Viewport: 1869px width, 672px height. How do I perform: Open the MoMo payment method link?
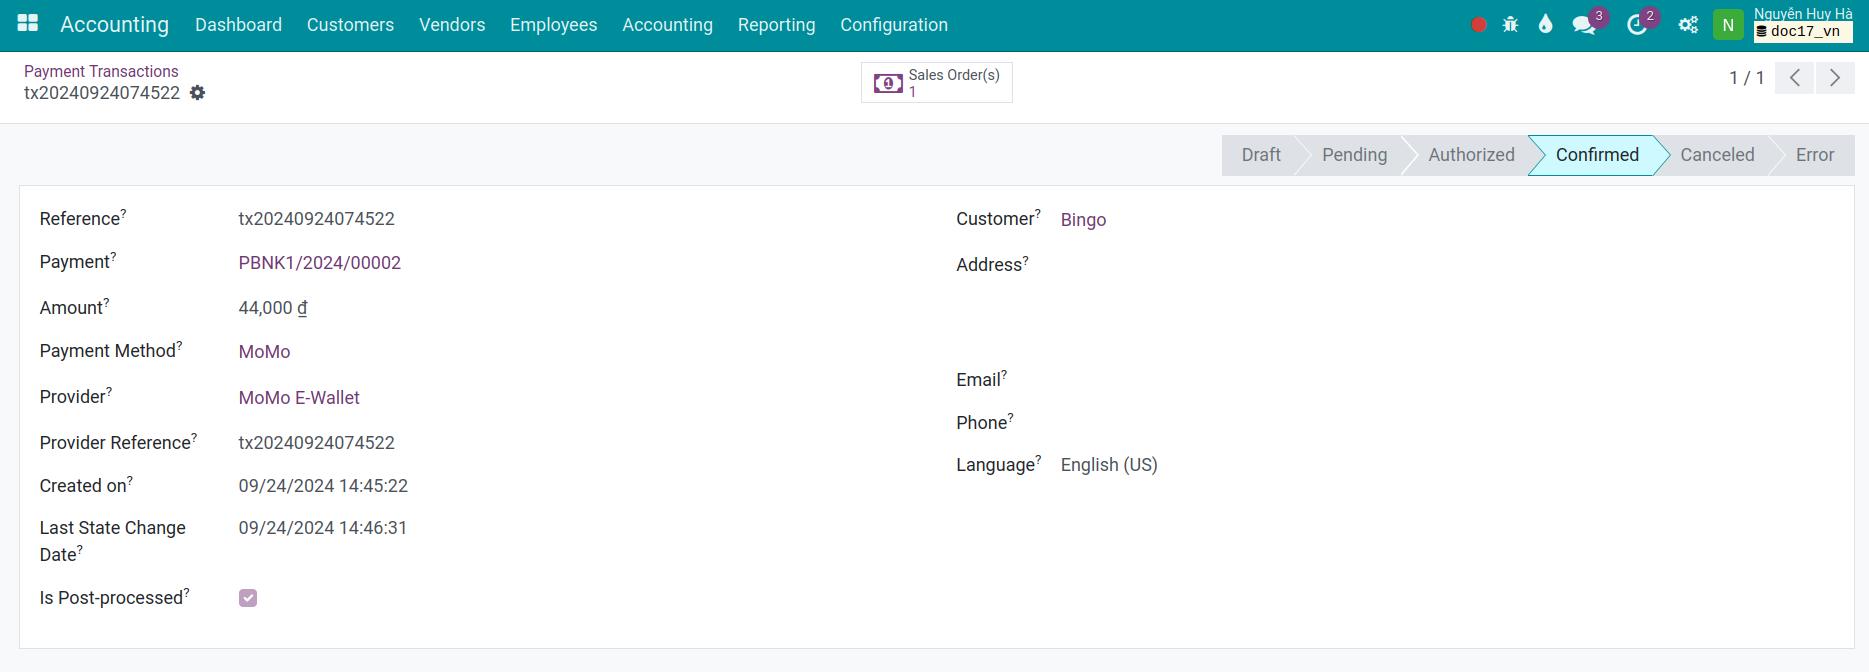[x=264, y=352]
